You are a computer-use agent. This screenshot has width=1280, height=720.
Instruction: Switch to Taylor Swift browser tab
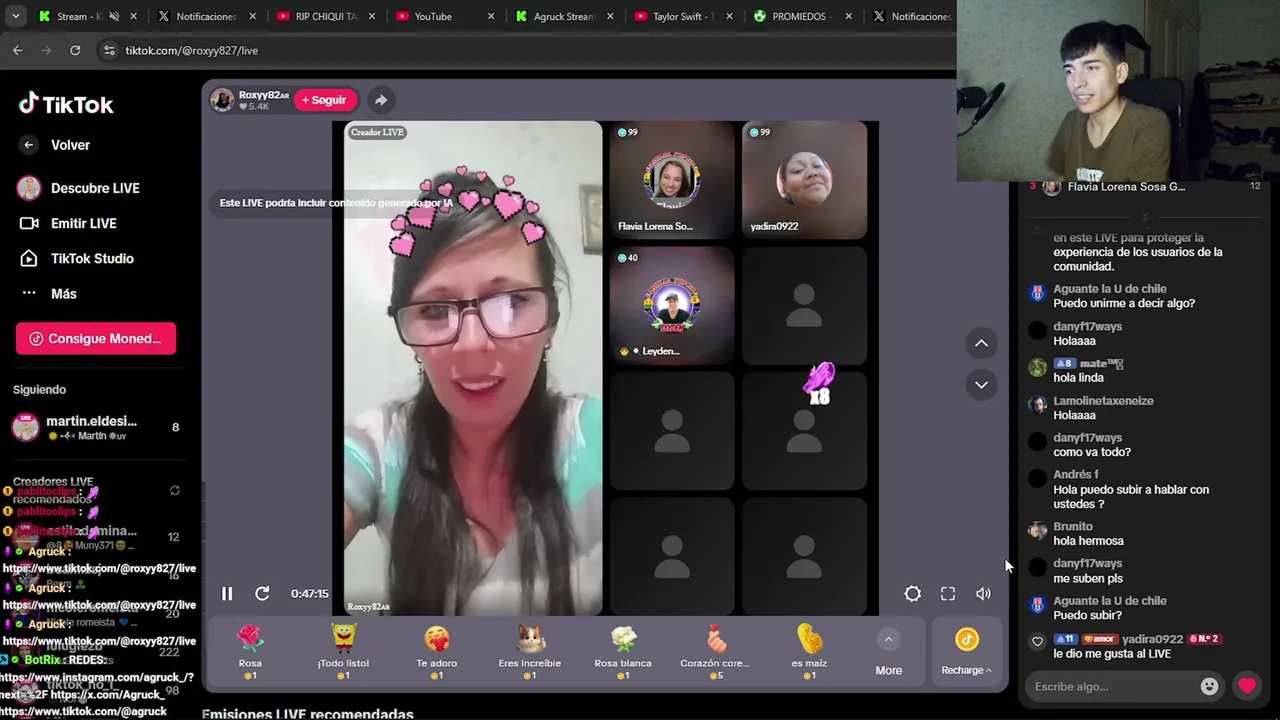pos(683,16)
